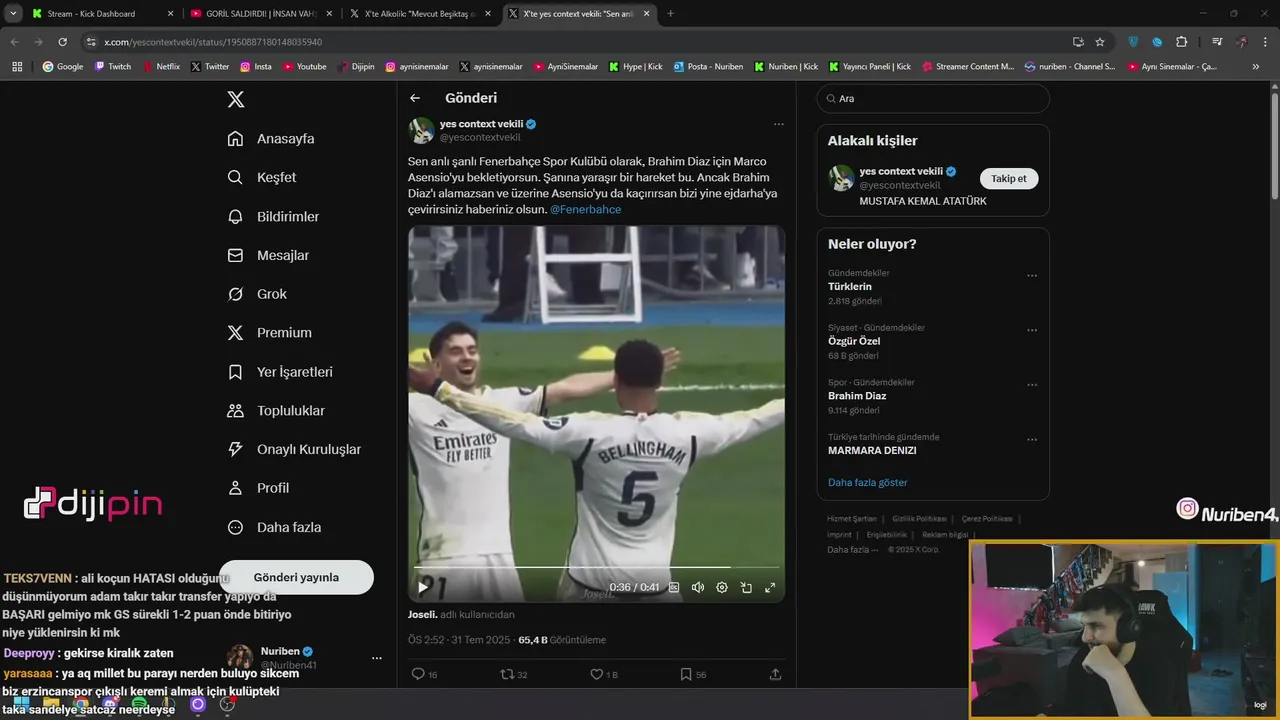Open the post's three-dot more menu
This screenshot has width=1280, height=720.
click(x=779, y=125)
